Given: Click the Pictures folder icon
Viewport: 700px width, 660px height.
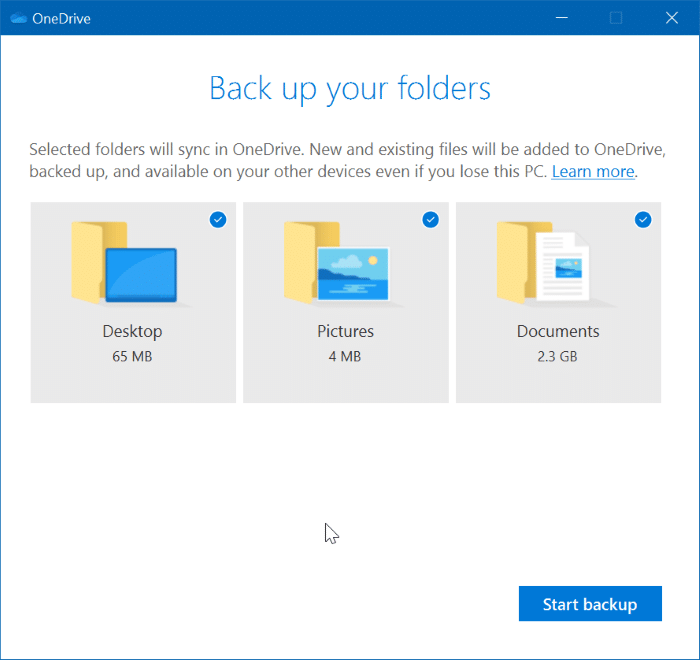Looking at the screenshot, I should point(337,263).
